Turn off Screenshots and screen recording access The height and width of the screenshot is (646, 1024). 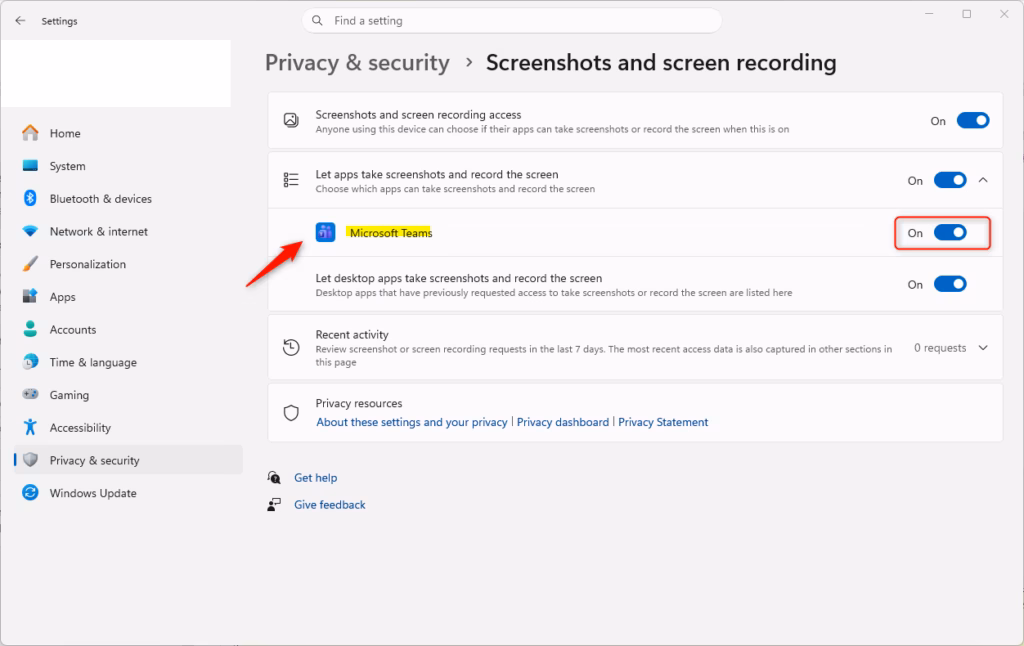[973, 120]
